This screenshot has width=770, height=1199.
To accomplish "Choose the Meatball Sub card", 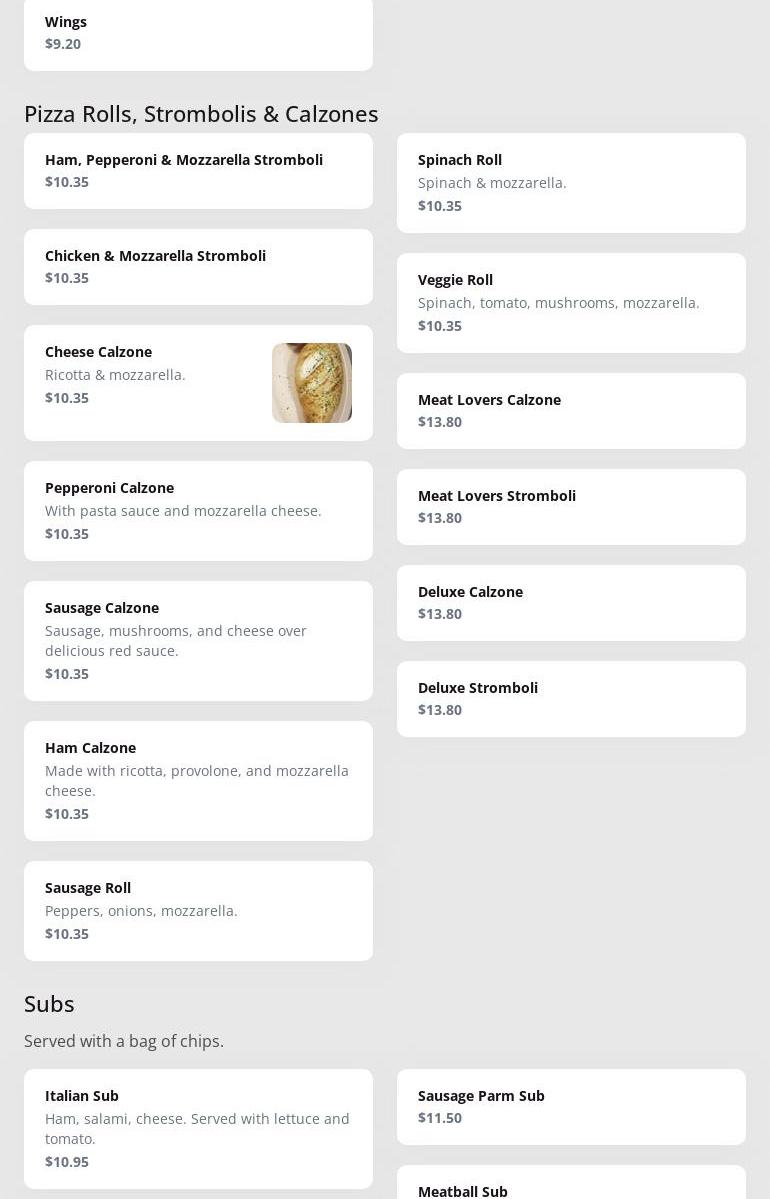I will 571,1182.
